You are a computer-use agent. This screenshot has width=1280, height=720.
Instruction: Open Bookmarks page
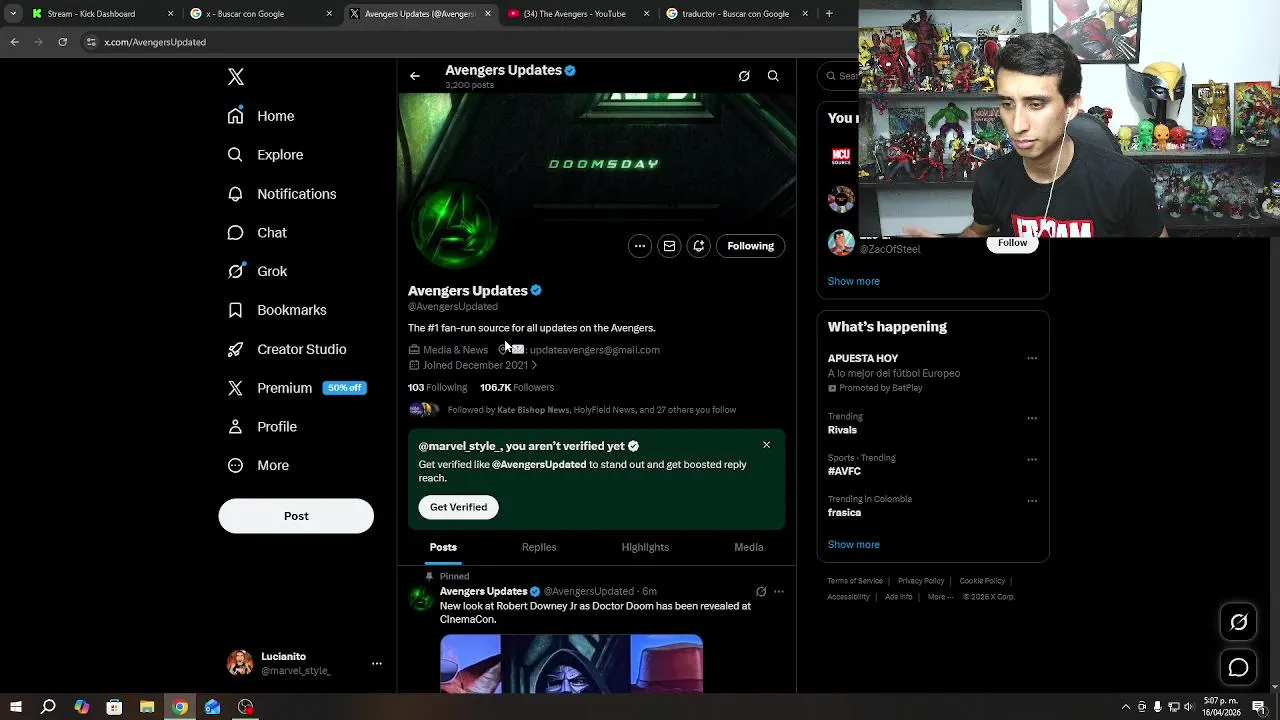tap(277, 310)
